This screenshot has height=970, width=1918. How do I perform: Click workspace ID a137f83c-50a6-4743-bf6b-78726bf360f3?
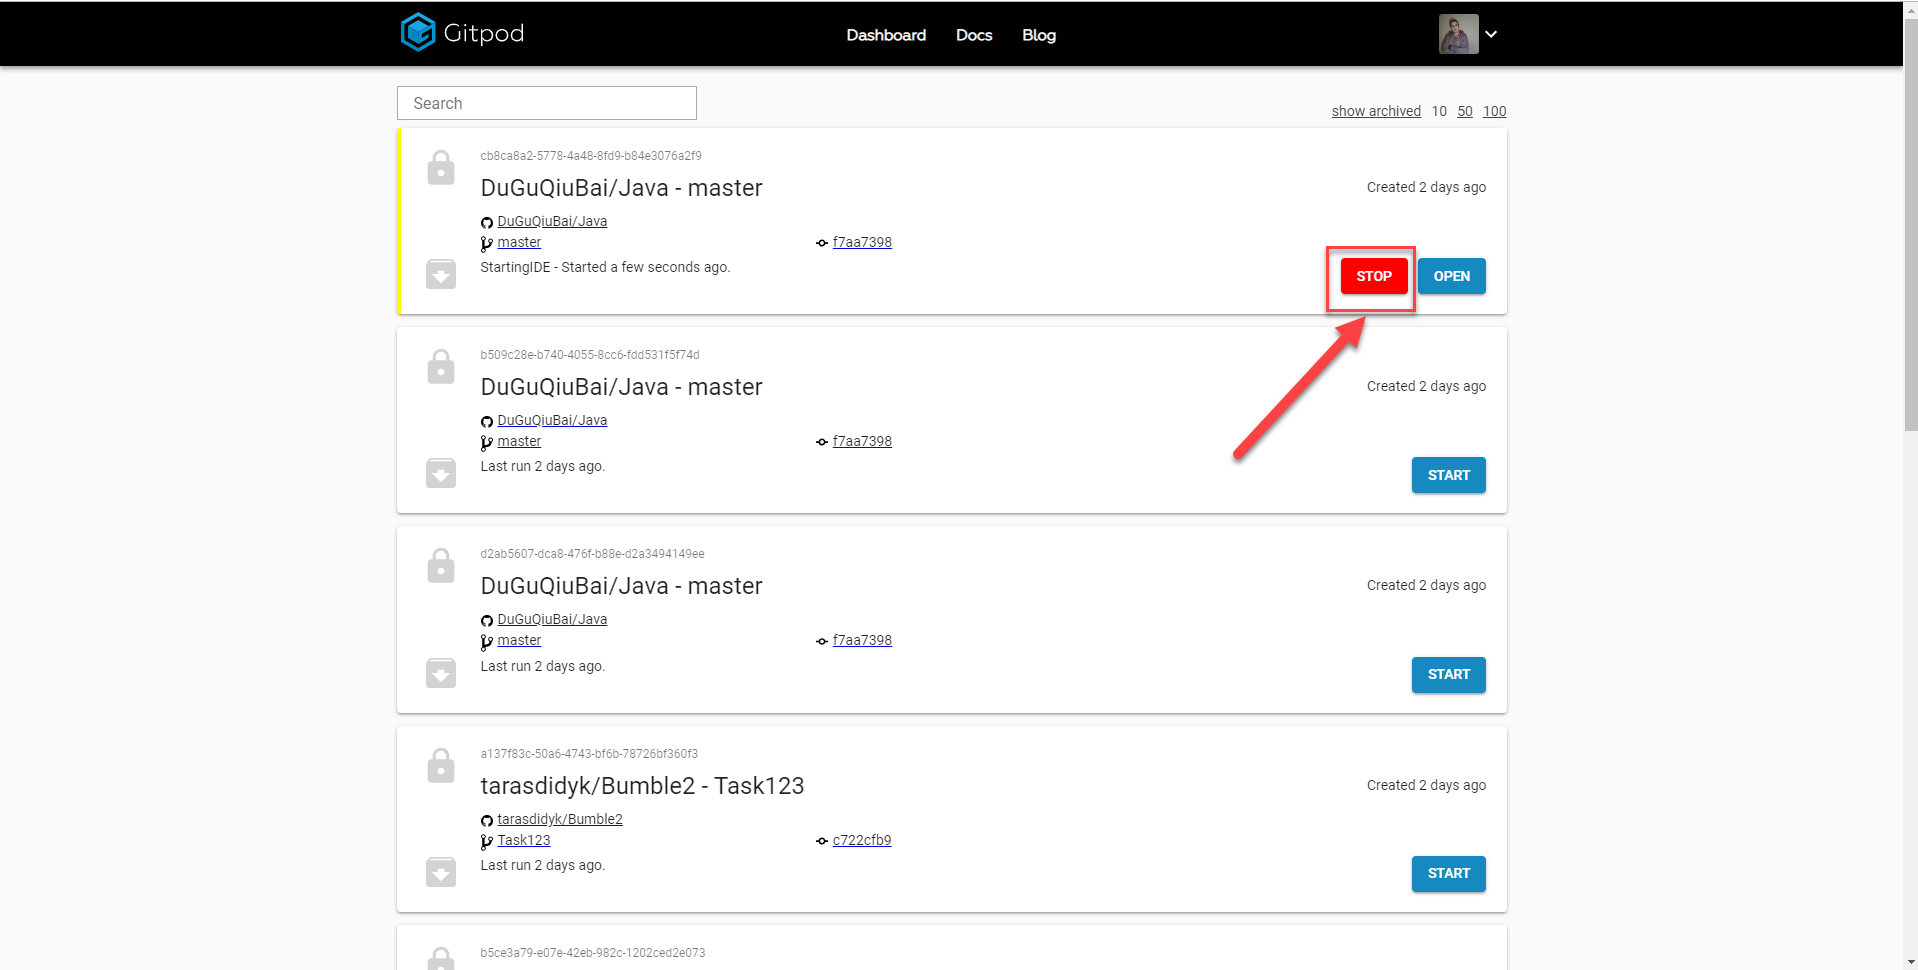(x=589, y=754)
